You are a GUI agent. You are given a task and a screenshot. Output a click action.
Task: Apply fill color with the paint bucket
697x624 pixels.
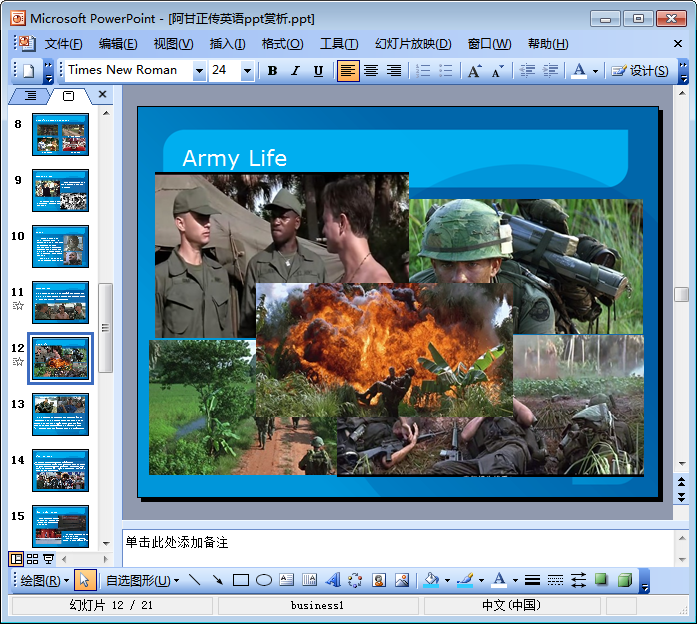(431, 580)
